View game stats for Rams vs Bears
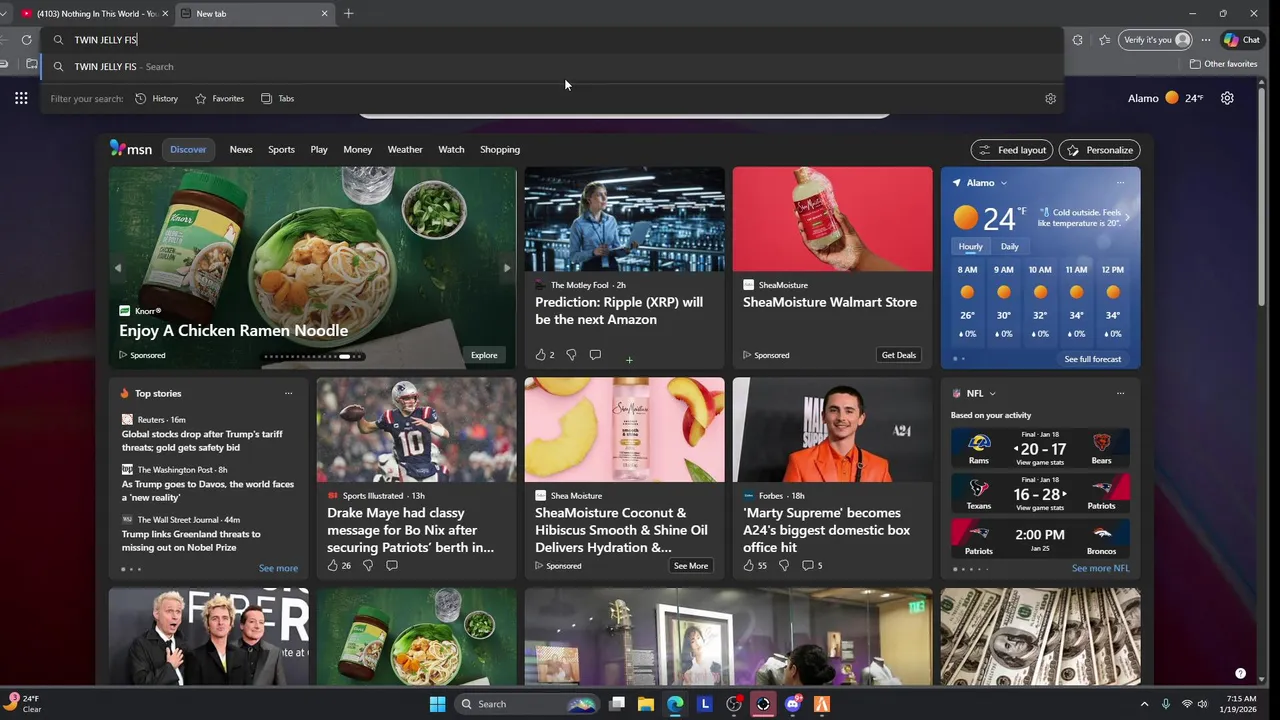Screen dimensions: 1280x720 pos(1040,463)
